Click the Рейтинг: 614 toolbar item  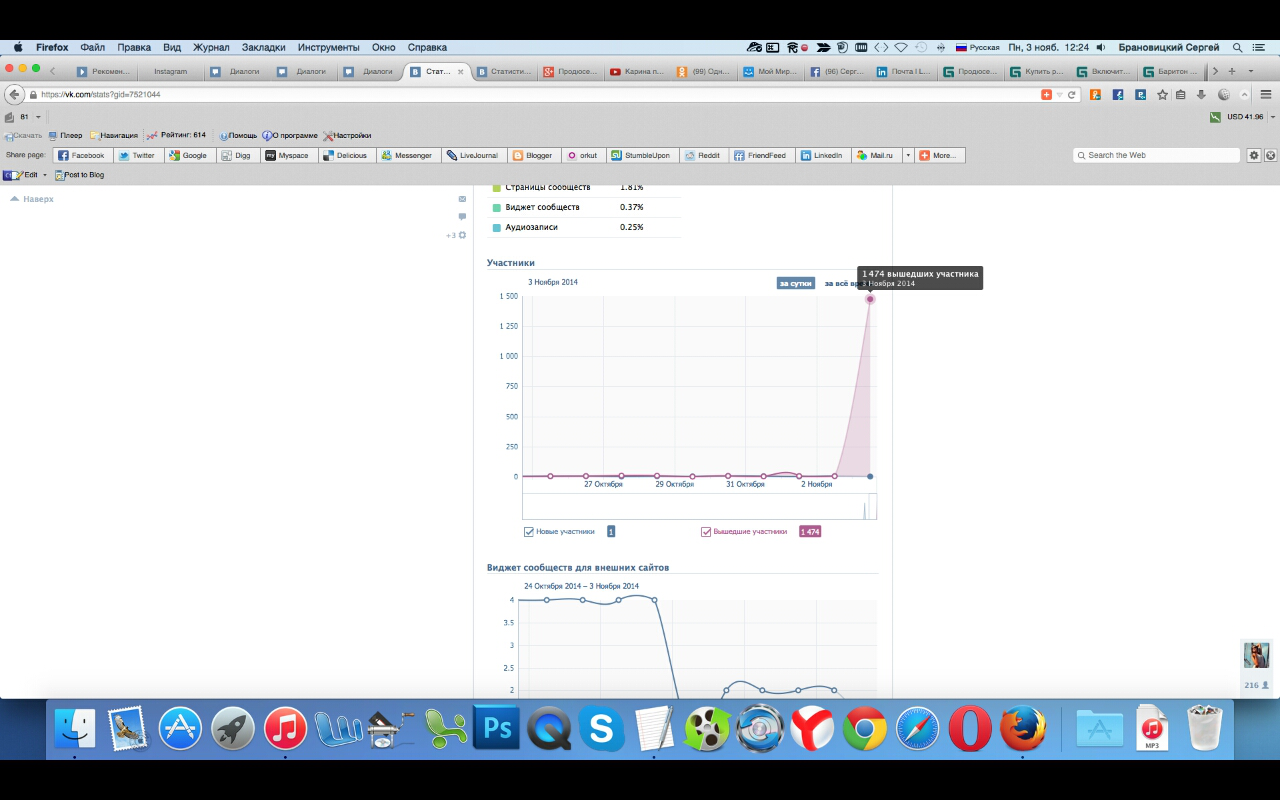pos(176,135)
